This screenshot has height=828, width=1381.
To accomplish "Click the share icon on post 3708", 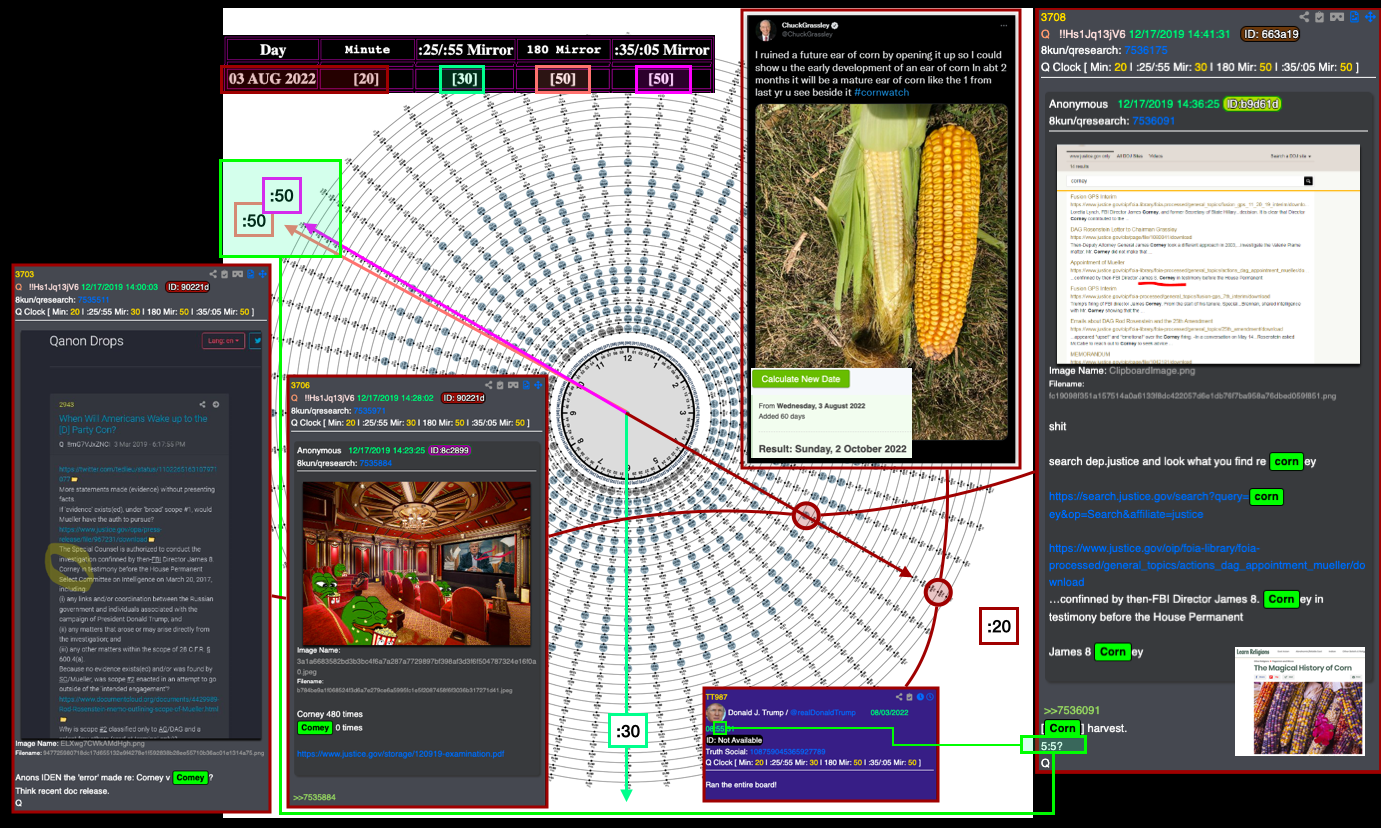I will (x=1304, y=17).
